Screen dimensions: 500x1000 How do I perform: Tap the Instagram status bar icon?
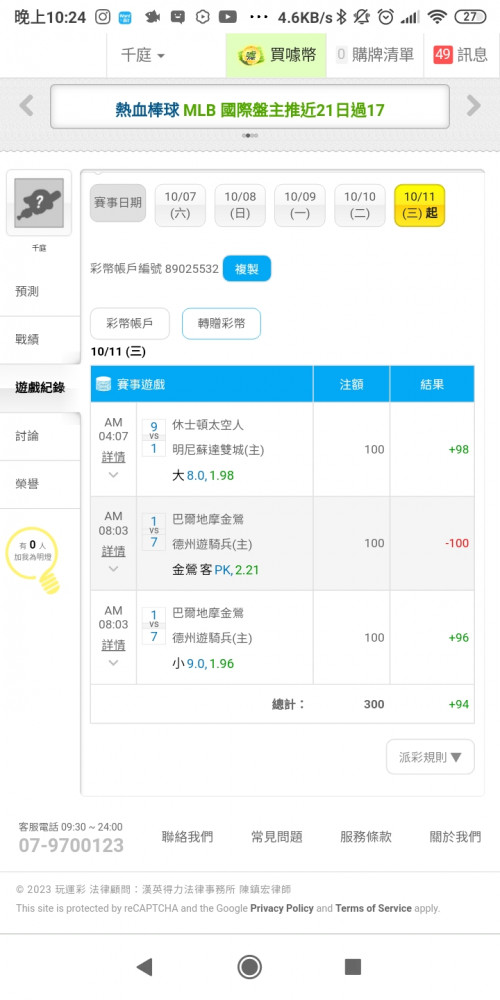click(103, 17)
